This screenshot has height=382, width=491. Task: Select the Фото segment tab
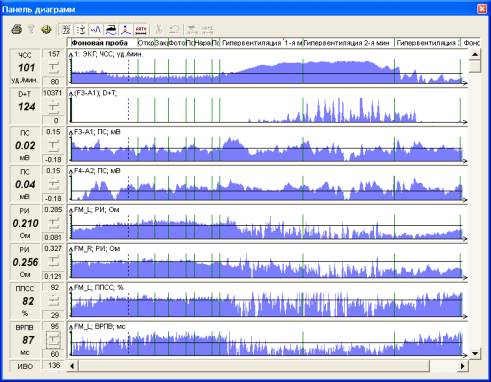tap(177, 43)
